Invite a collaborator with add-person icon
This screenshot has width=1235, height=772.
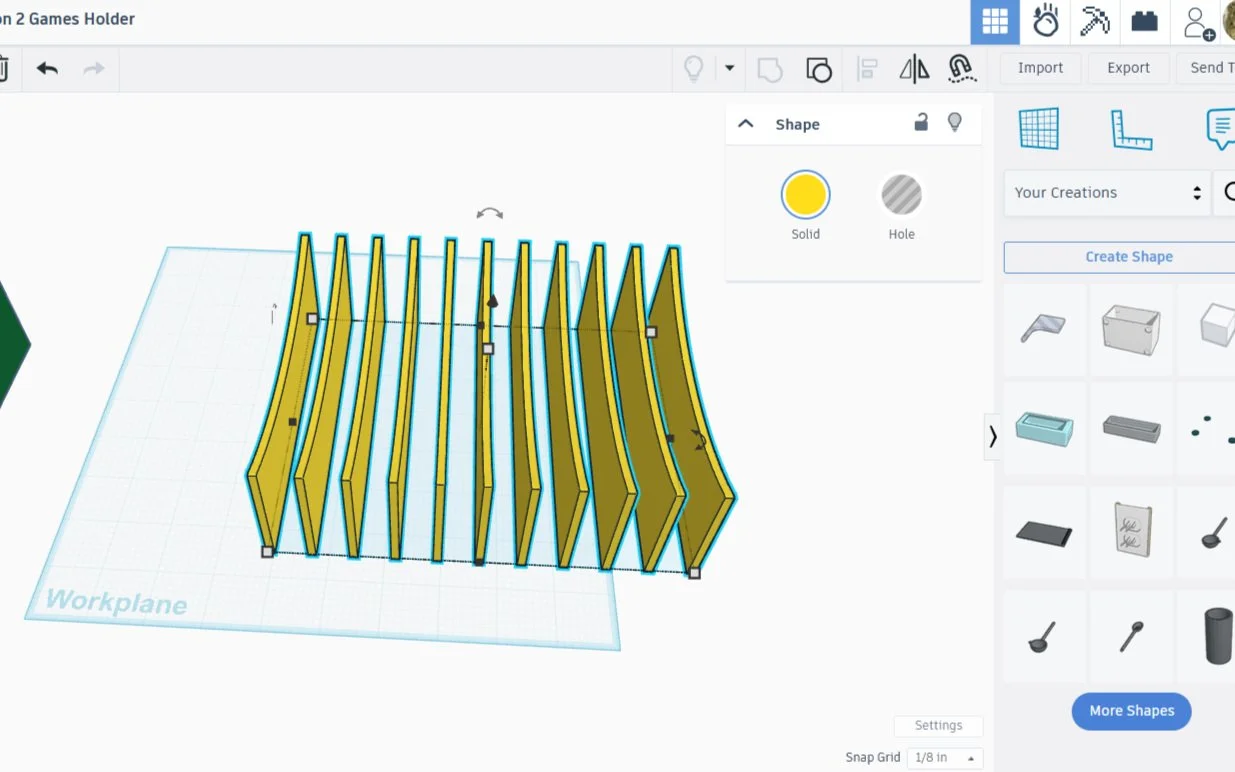pos(1197,22)
